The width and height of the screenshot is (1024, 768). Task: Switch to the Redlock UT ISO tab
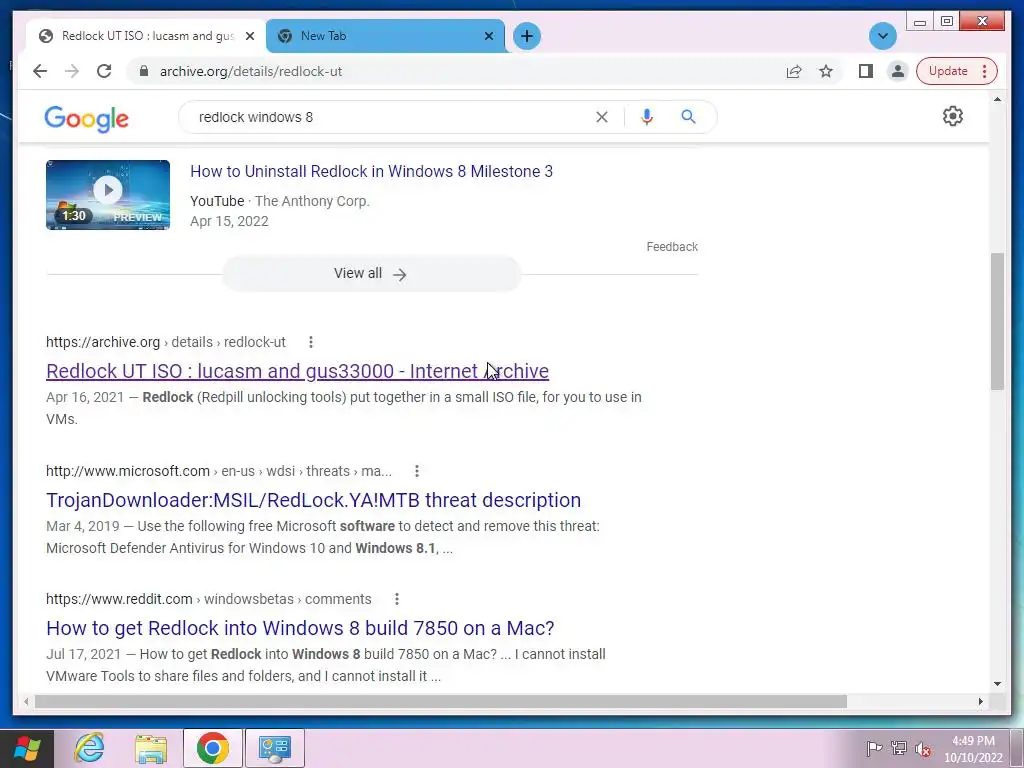point(146,36)
